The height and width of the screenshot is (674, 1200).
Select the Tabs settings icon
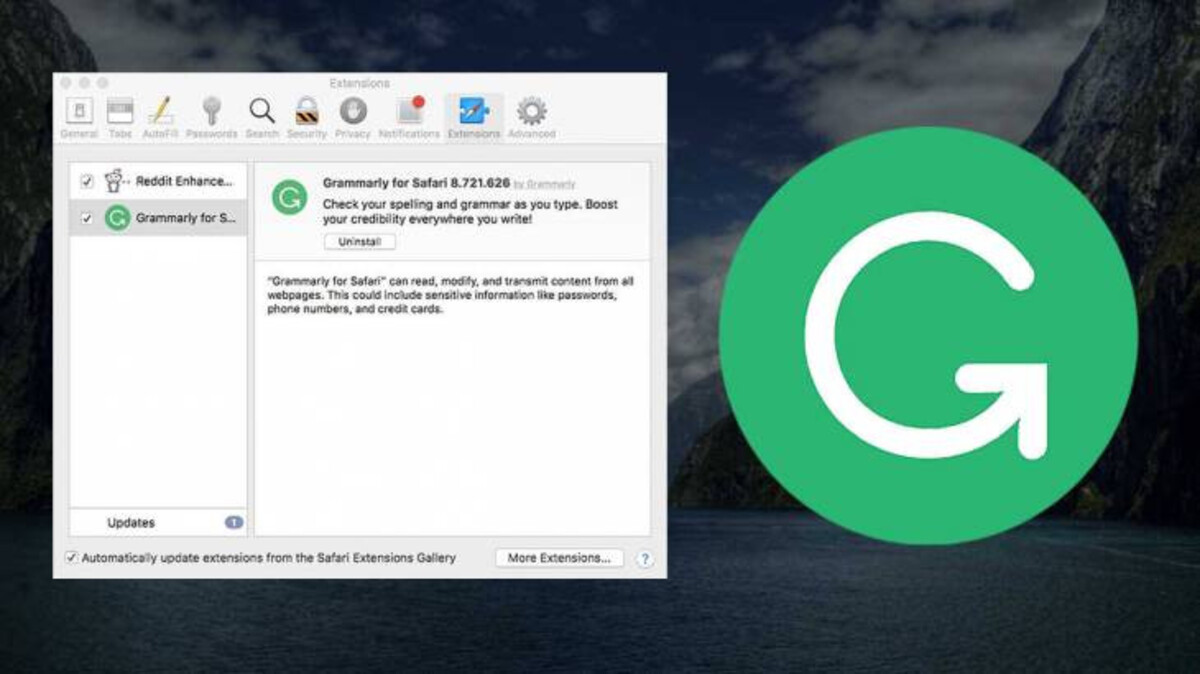[x=121, y=110]
